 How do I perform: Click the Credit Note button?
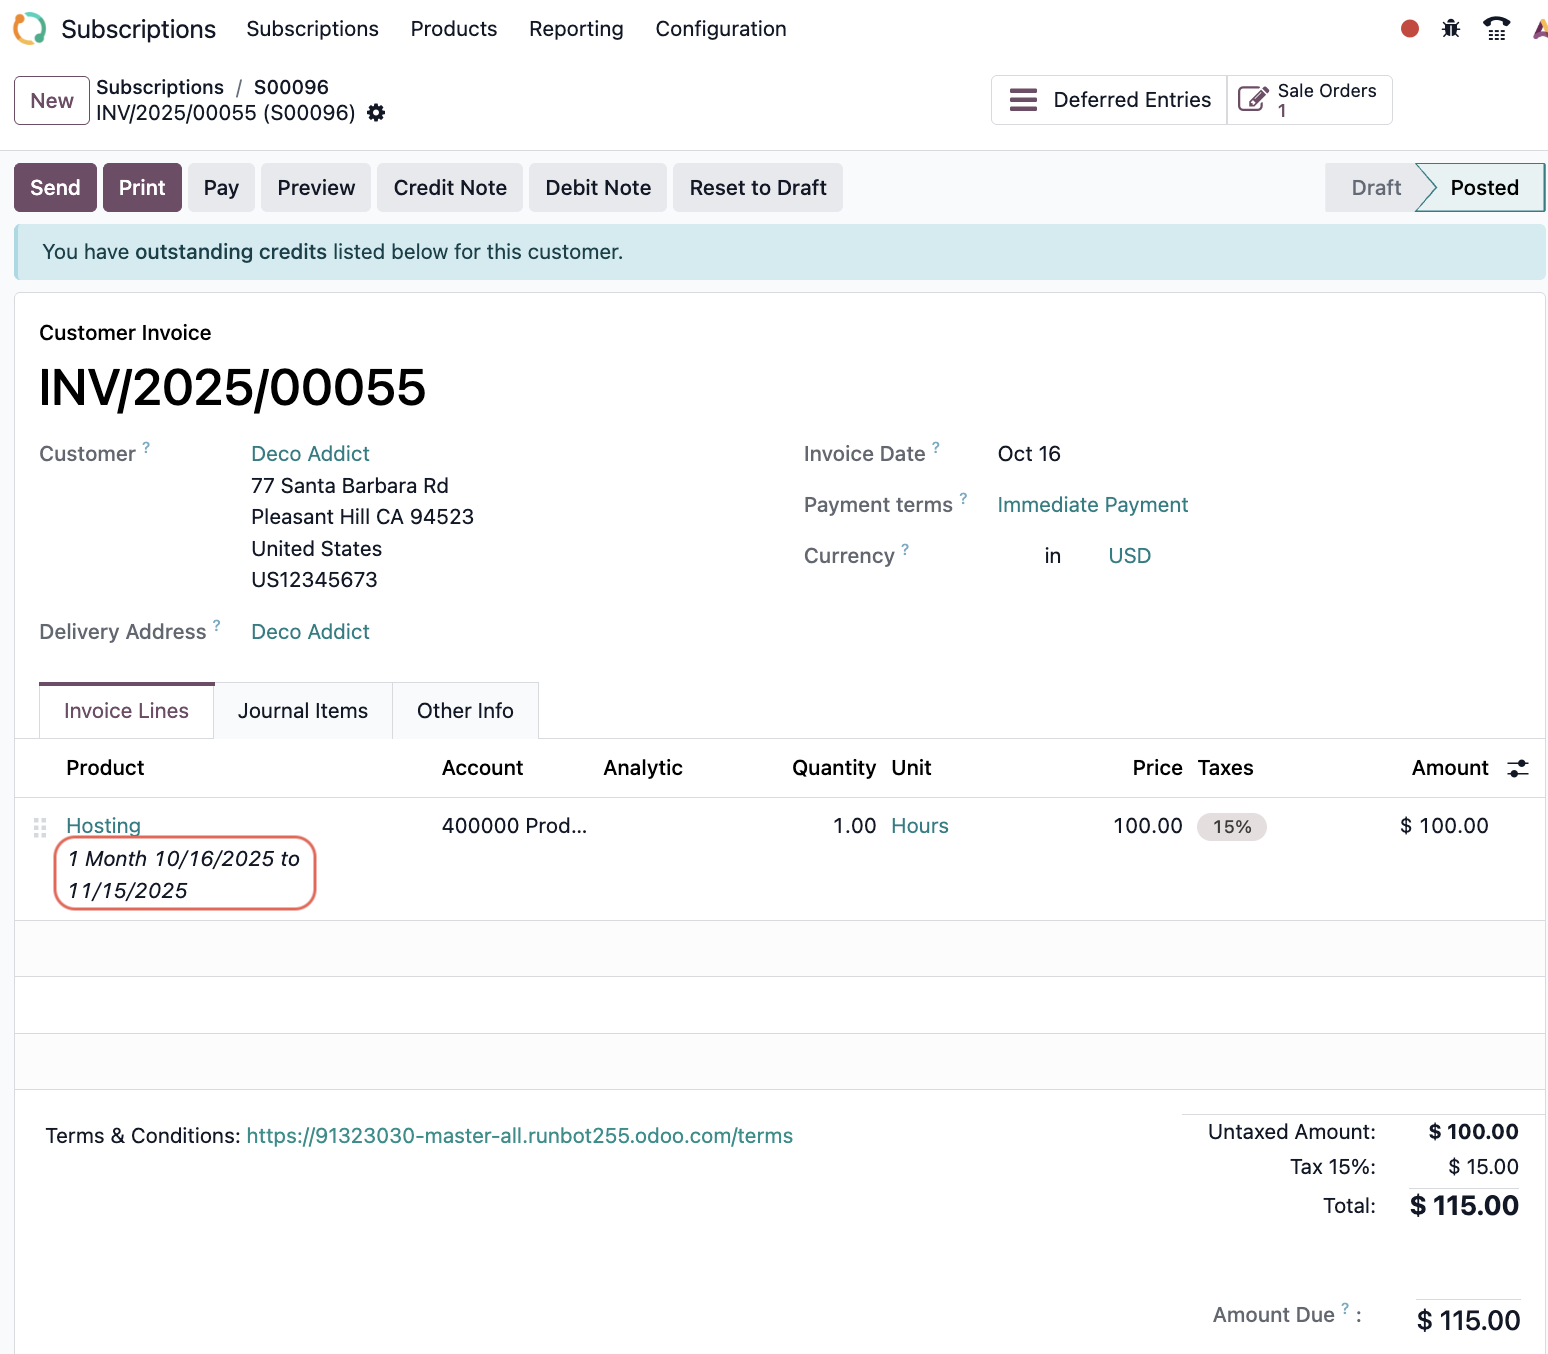[450, 188]
